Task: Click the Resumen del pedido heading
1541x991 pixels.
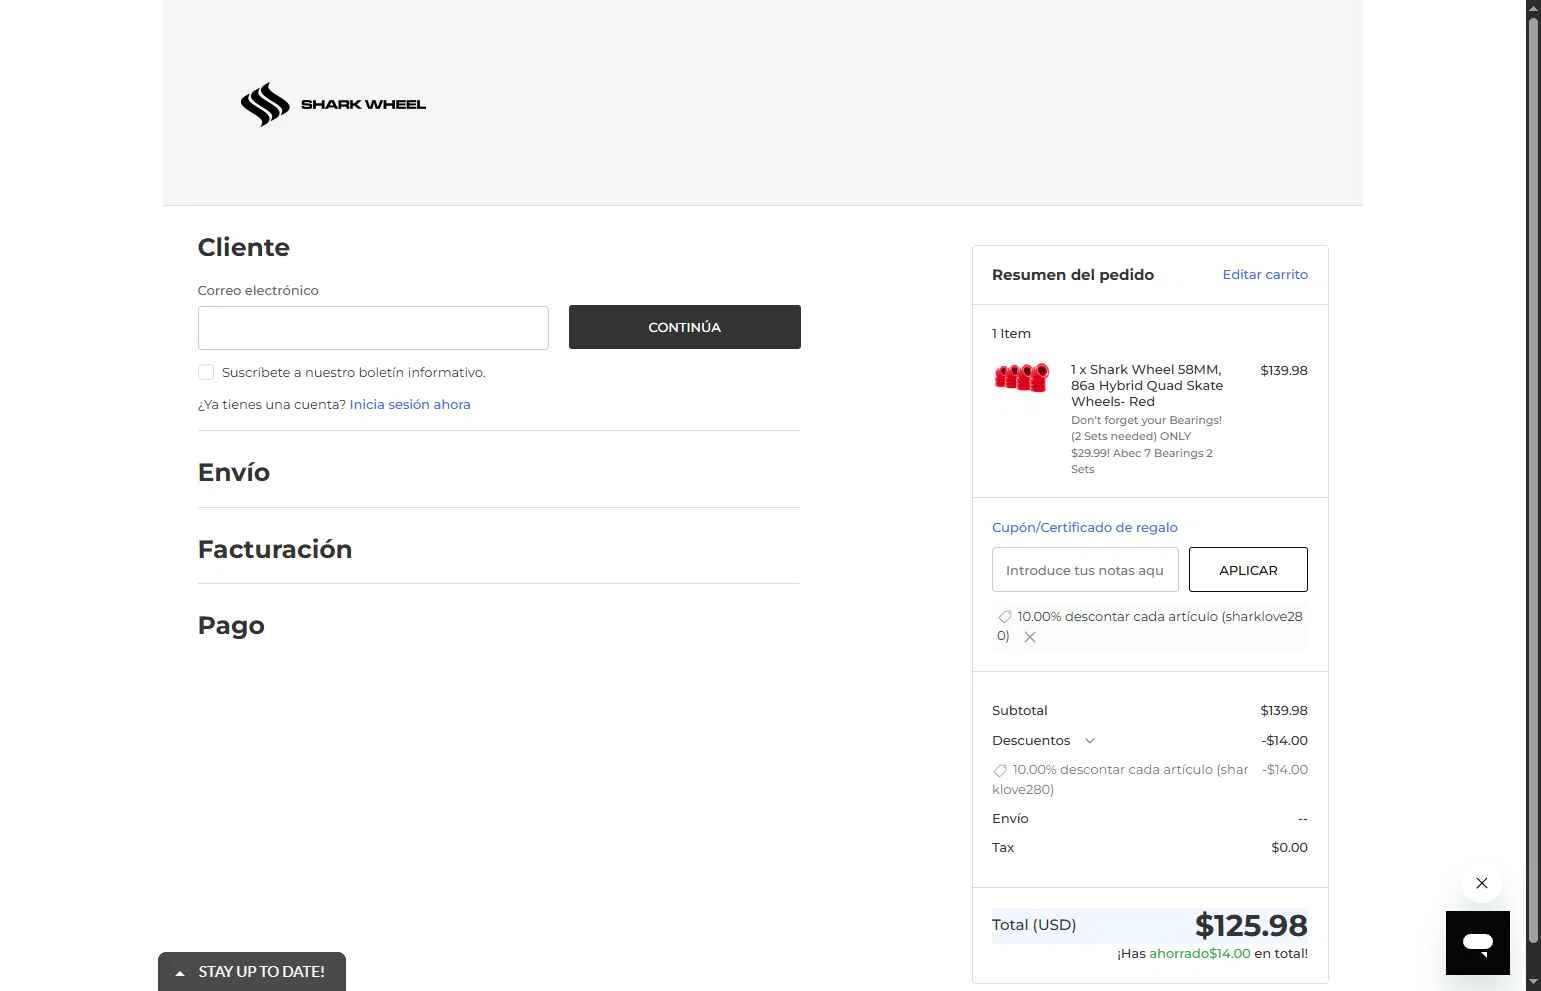Action: [x=1073, y=274]
